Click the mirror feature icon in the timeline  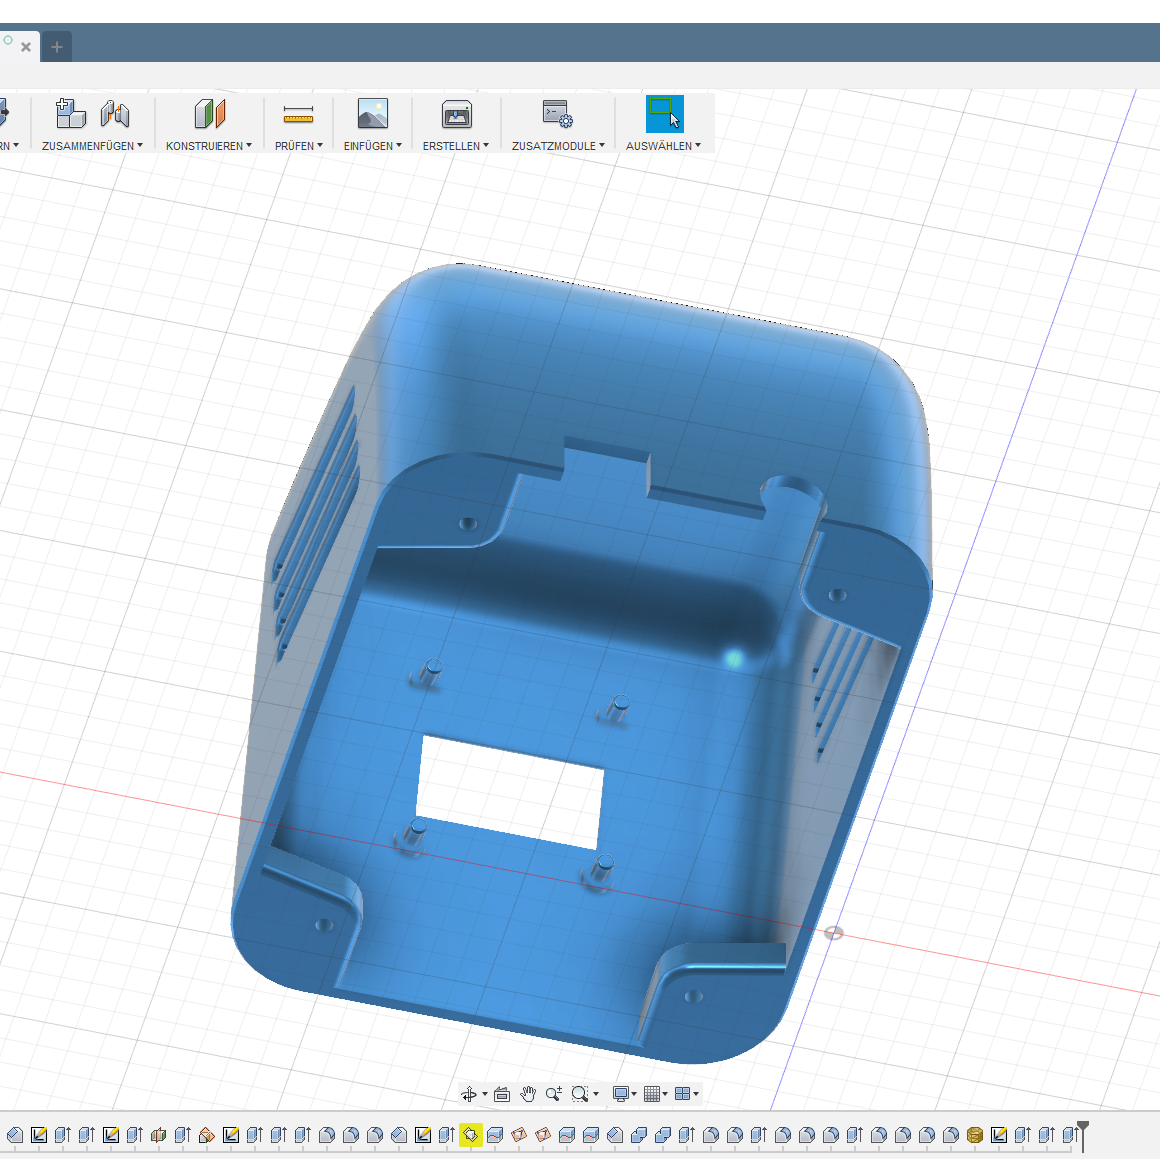(157, 1135)
